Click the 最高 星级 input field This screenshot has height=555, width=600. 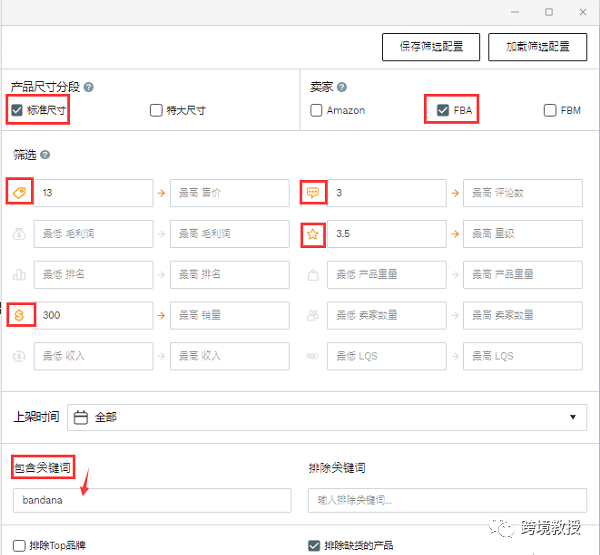[x=523, y=234]
